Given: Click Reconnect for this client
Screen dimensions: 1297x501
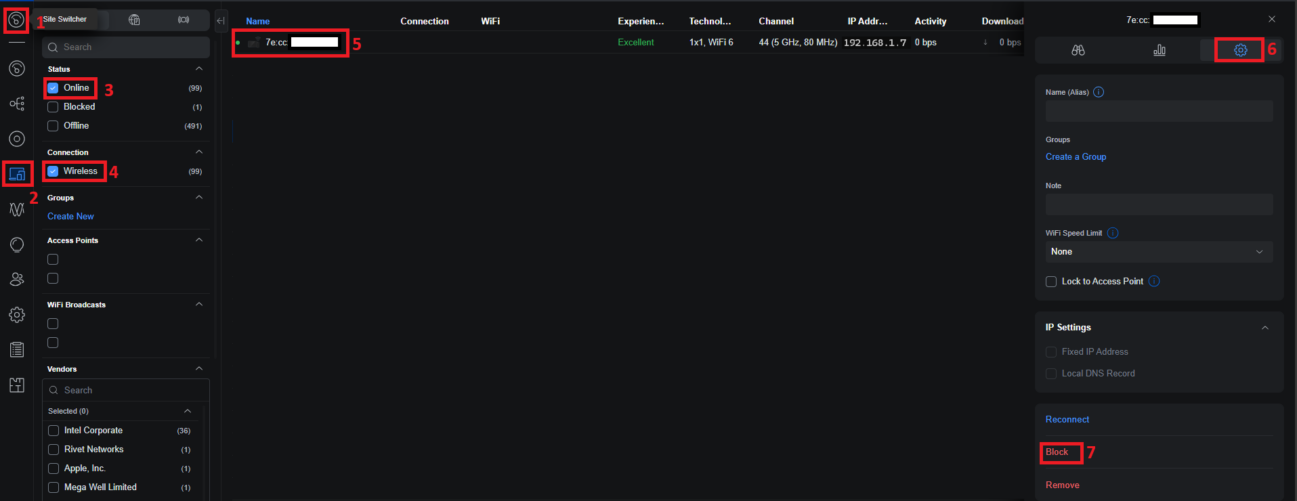Looking at the screenshot, I should pyautogui.click(x=1067, y=420).
